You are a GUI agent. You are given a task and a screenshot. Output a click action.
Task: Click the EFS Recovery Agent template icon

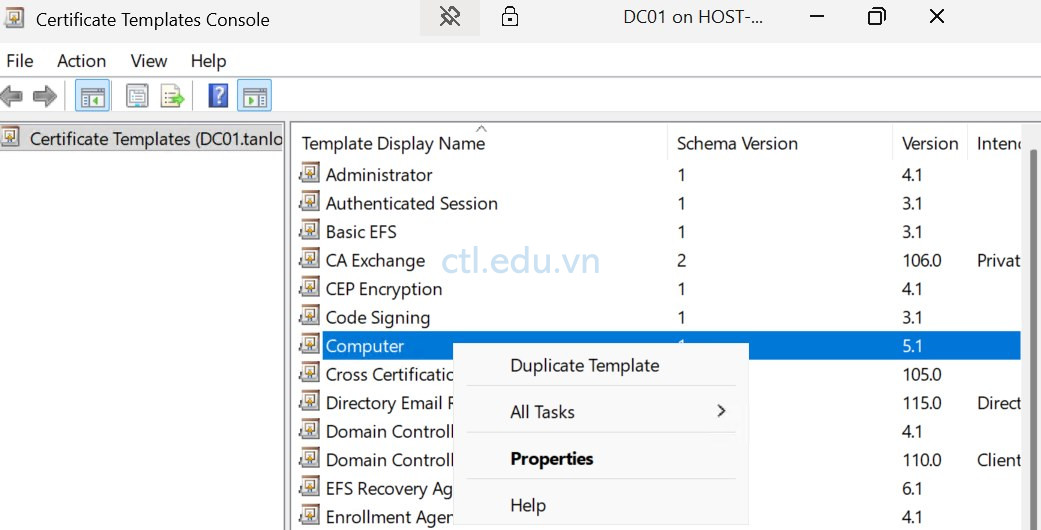[x=309, y=487]
